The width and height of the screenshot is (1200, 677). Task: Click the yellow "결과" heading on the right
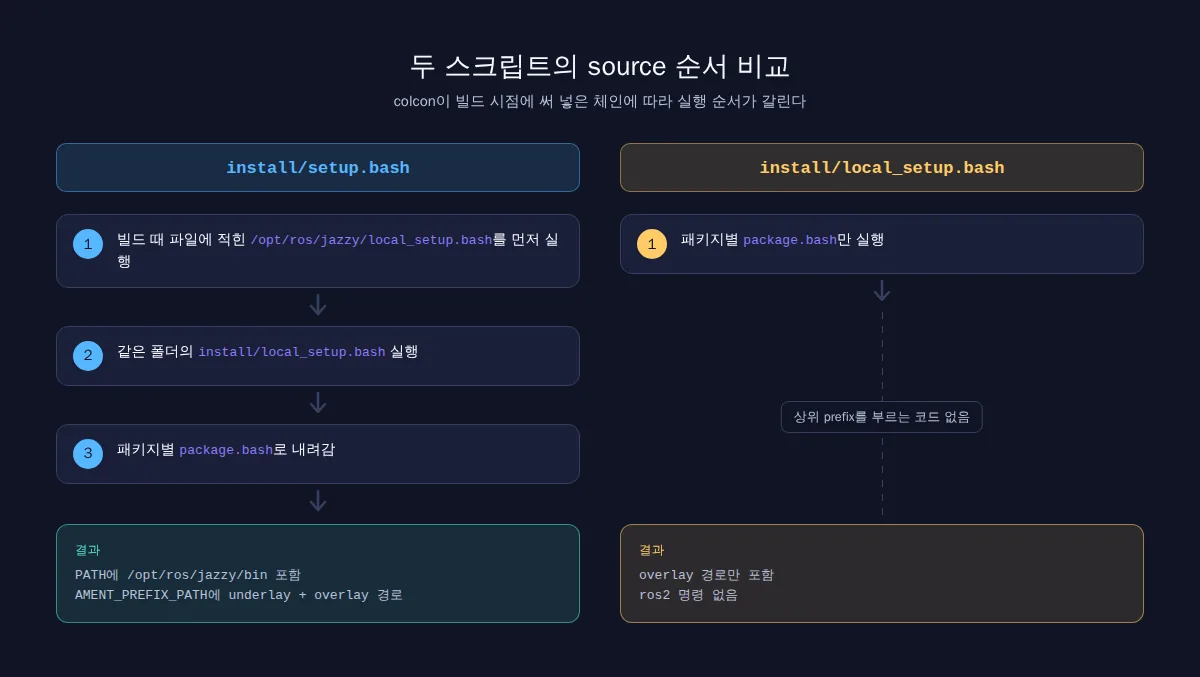652,550
